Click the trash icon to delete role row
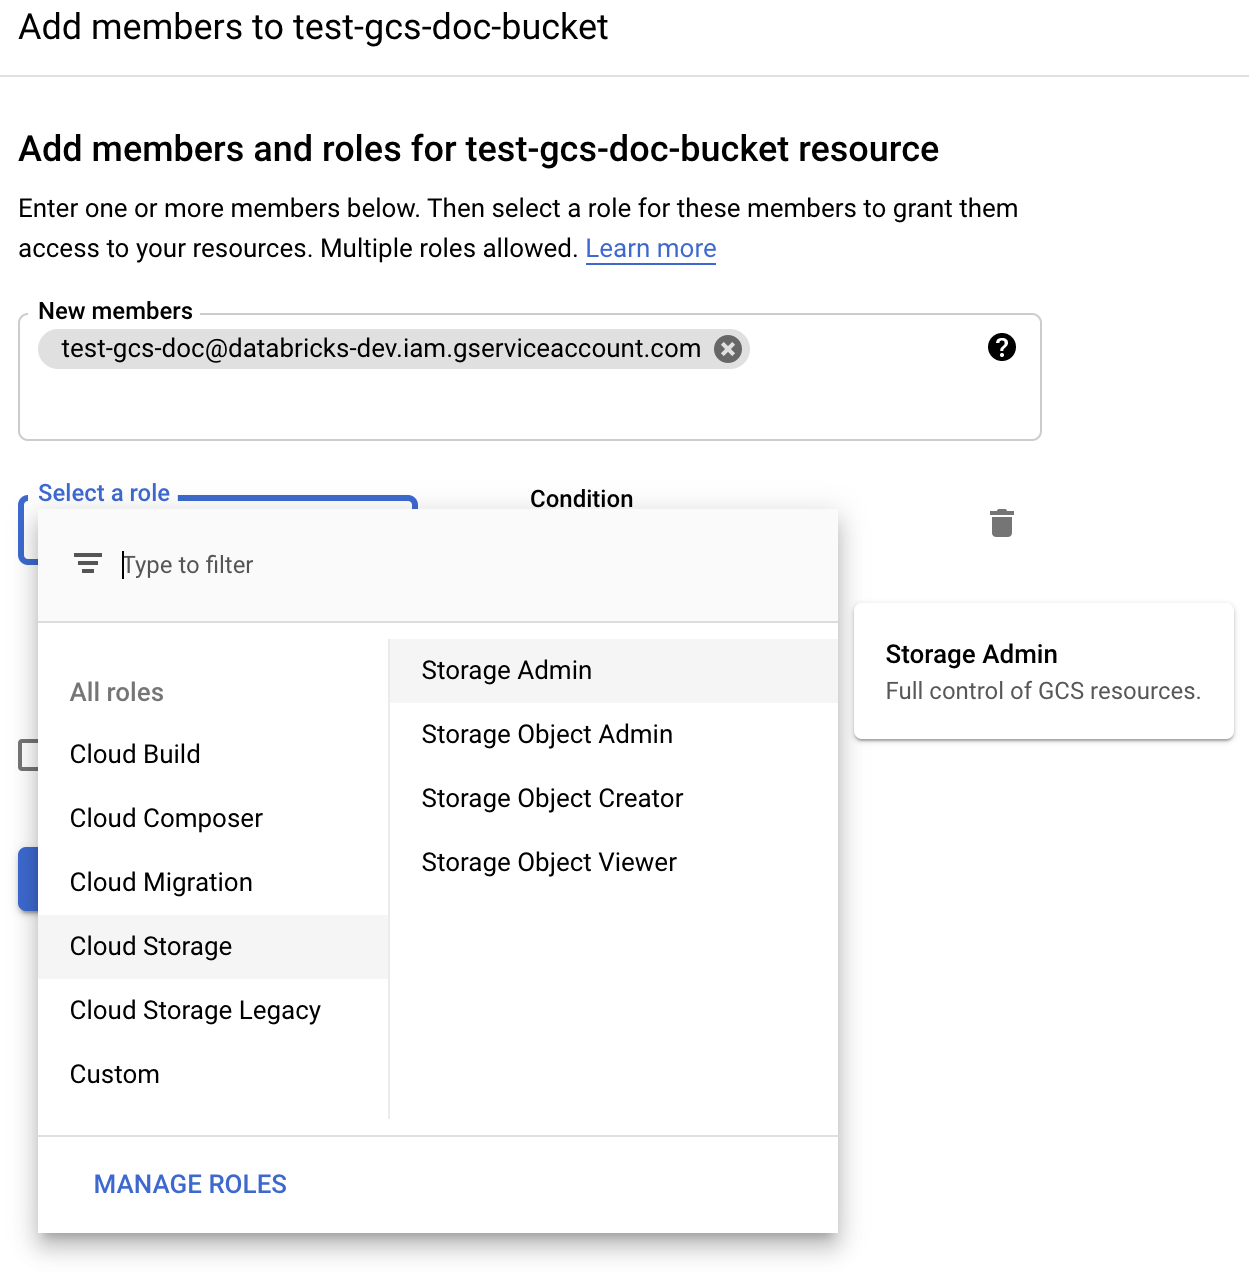Screen dimensions: 1249x1272 click(1000, 522)
